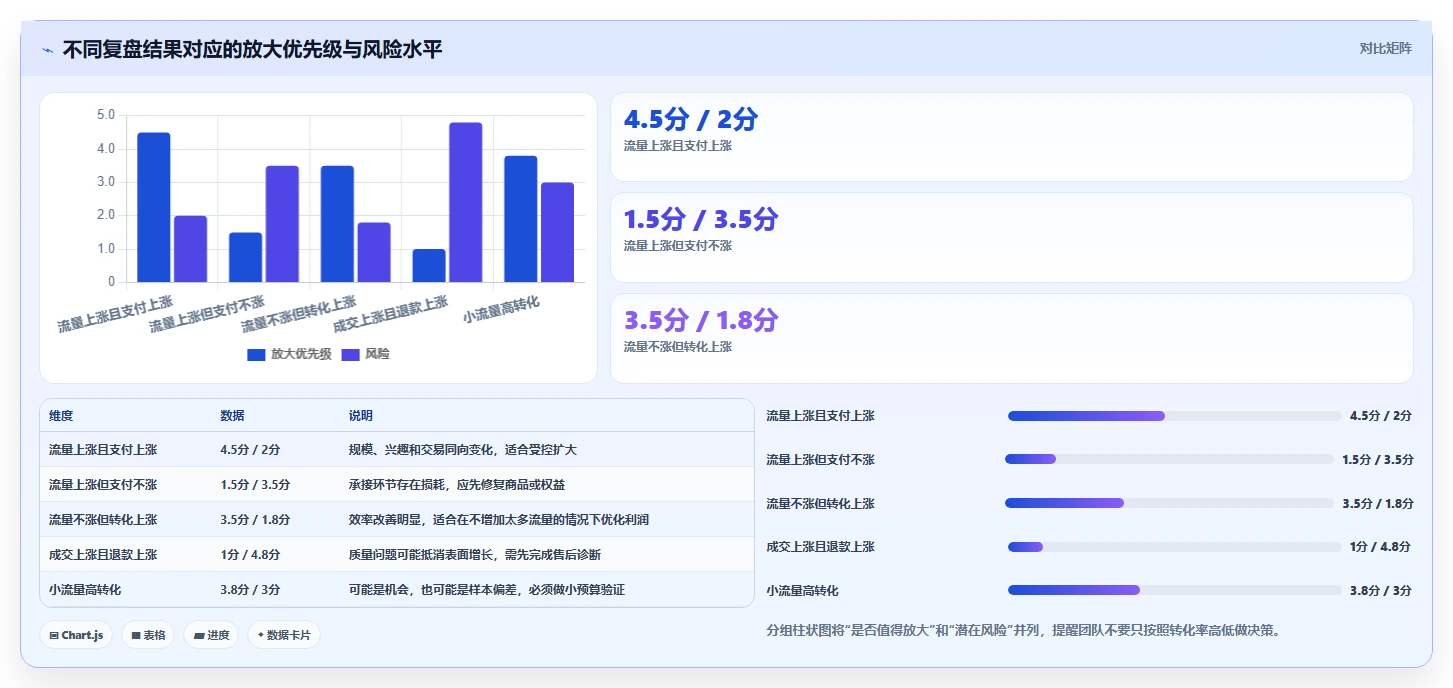1453x688 pixels.
Task: Click the 2.0 purple risk bar for 流量上涨且支付上涨
Action: (190, 249)
